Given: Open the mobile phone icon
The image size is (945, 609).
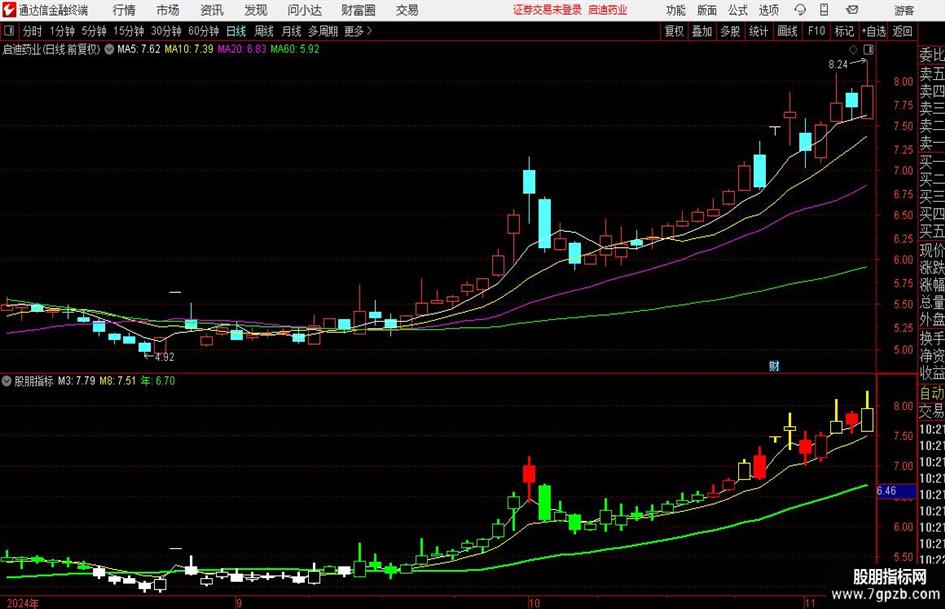Looking at the screenshot, I should click(824, 10).
